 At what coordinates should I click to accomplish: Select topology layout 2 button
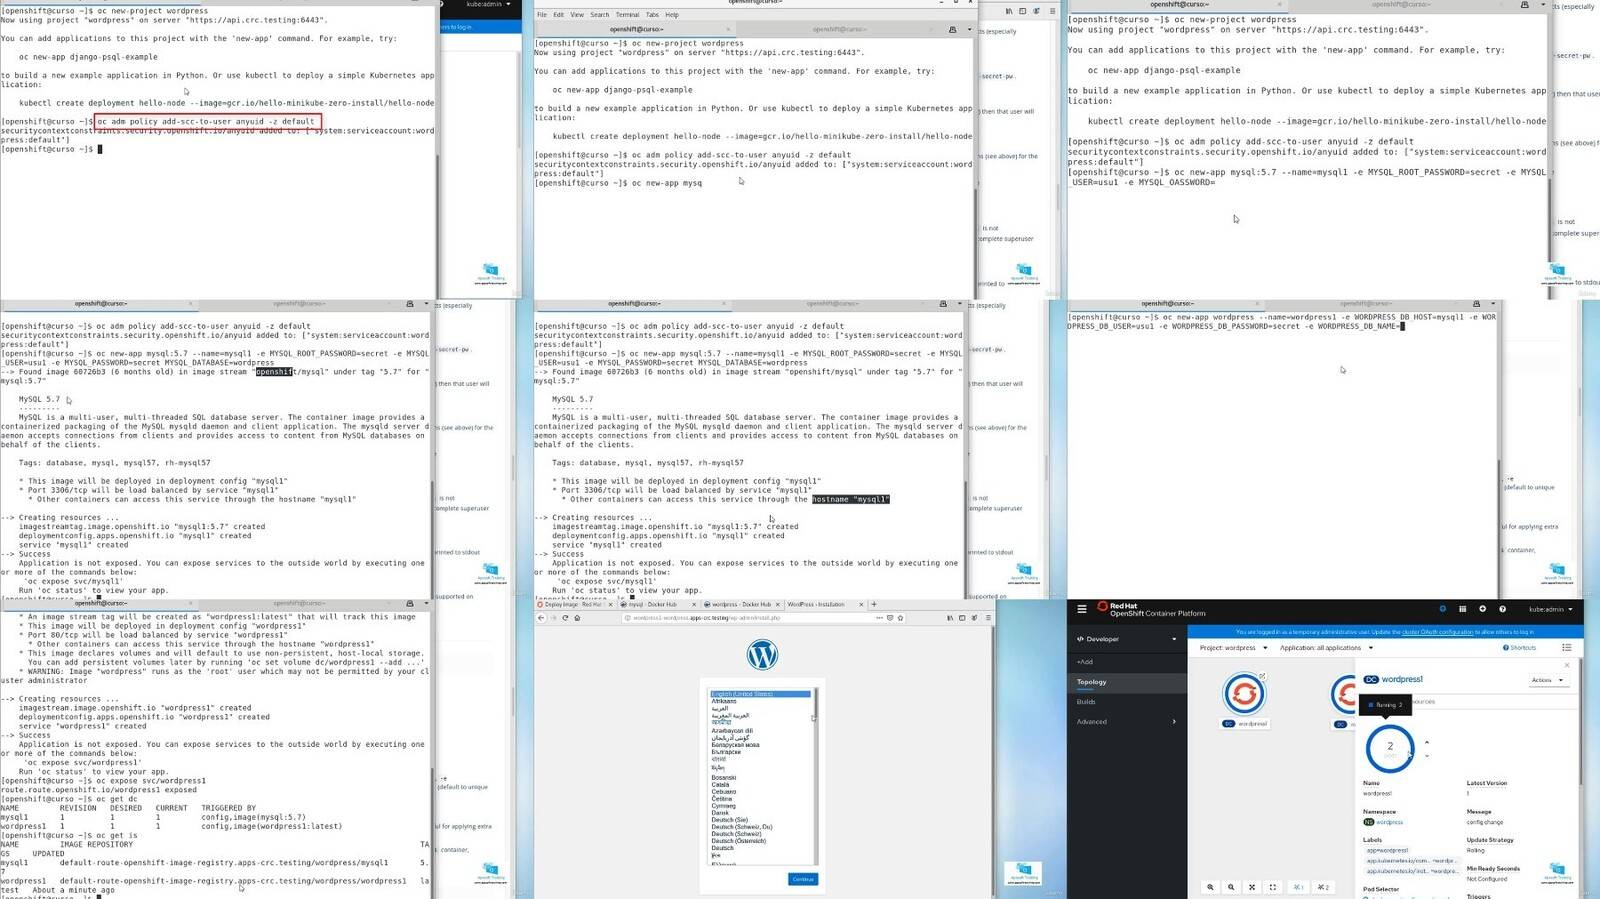point(1323,887)
